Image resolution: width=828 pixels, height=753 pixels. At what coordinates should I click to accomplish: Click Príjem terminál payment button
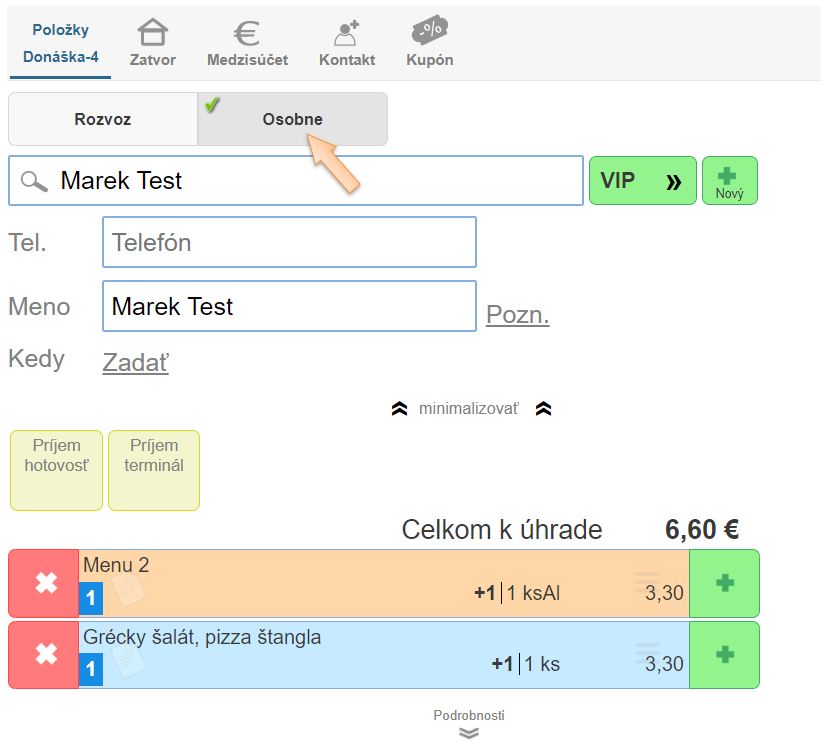(154, 470)
